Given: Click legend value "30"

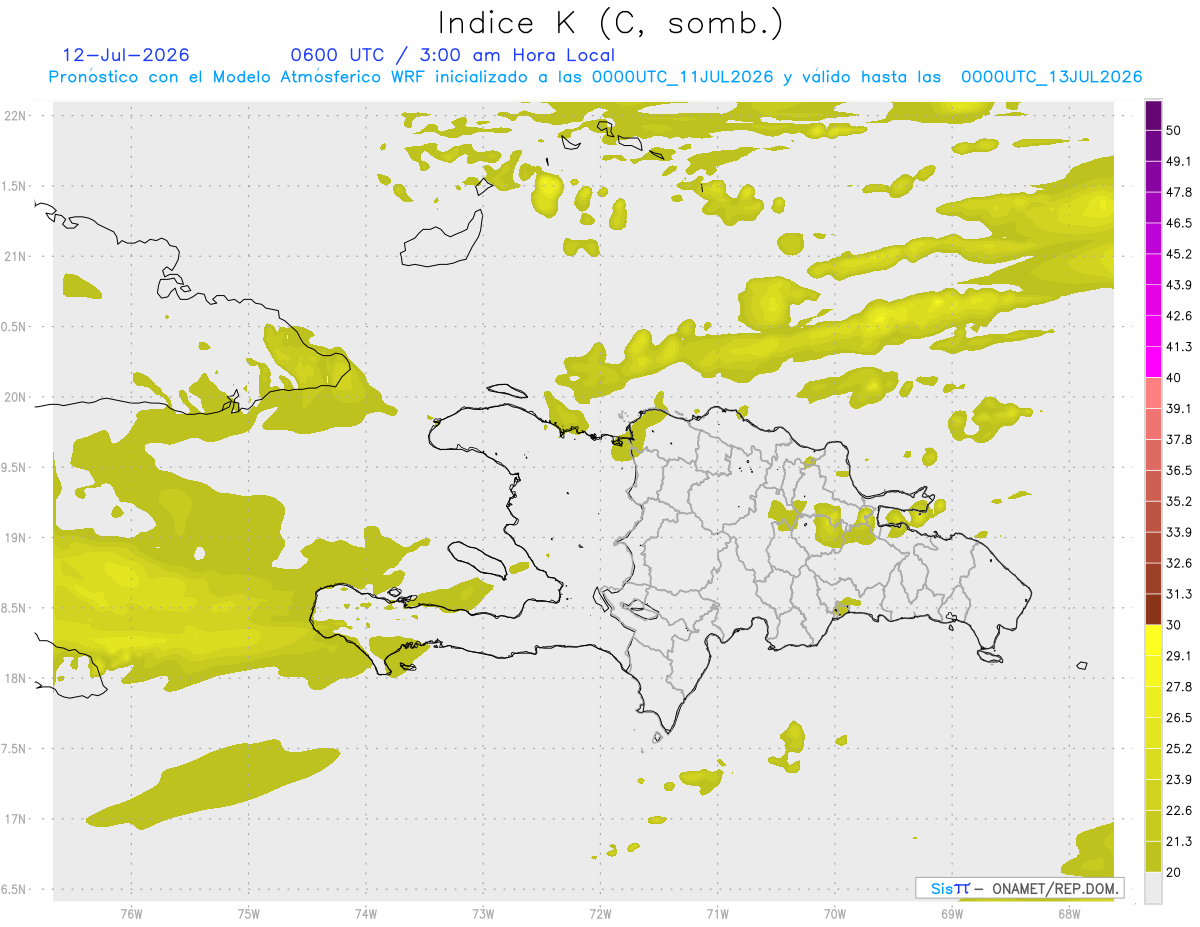Looking at the screenshot, I should 1175,625.
